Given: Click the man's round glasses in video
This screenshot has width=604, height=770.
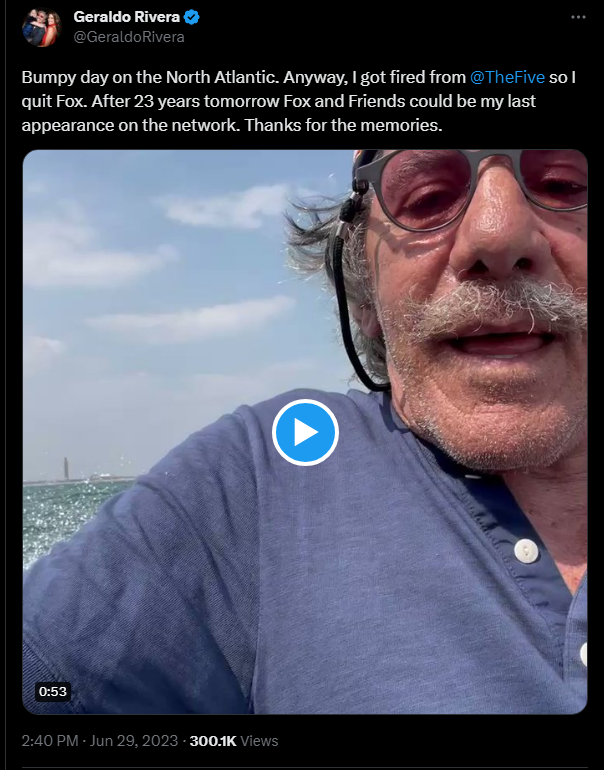Looking at the screenshot, I should [x=471, y=189].
